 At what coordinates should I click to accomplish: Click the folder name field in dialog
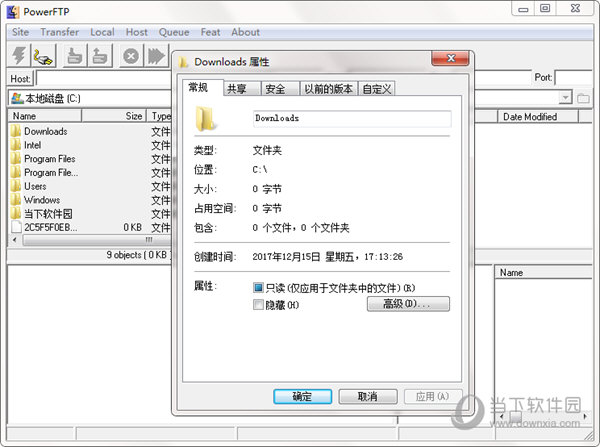pyautogui.click(x=352, y=118)
